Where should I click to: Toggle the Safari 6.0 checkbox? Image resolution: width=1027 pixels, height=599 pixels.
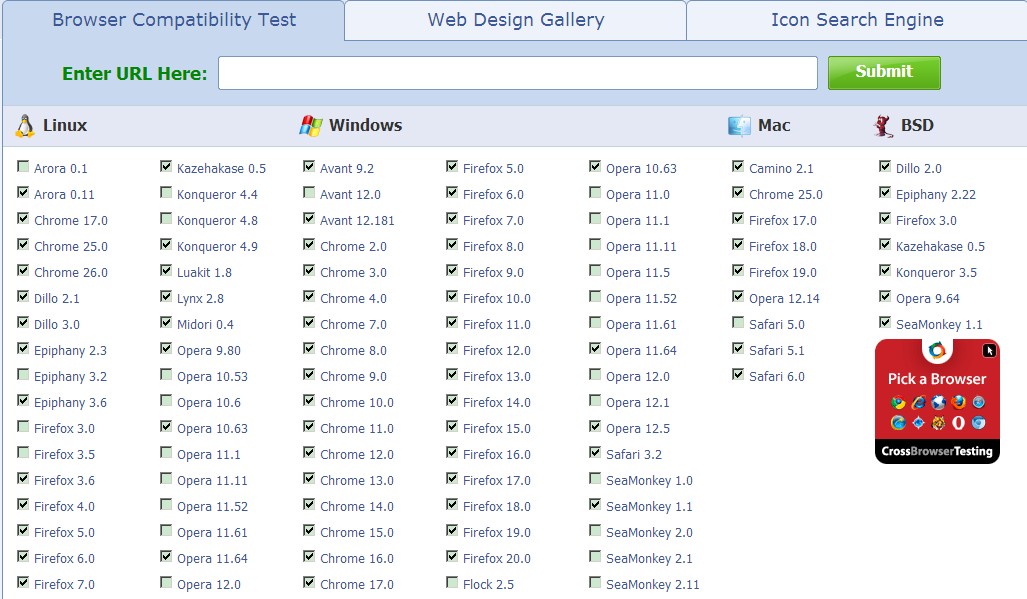click(738, 374)
